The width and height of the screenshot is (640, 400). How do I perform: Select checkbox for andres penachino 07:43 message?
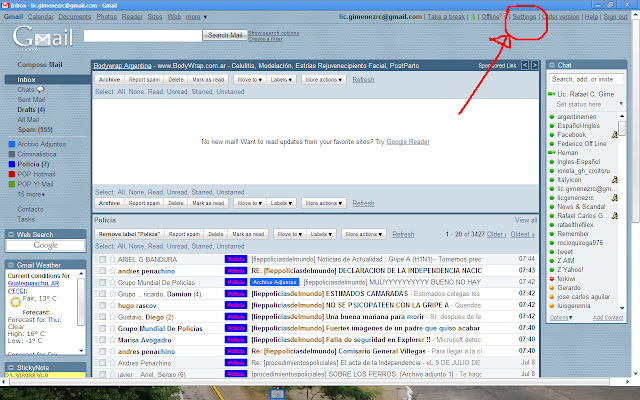(102, 271)
